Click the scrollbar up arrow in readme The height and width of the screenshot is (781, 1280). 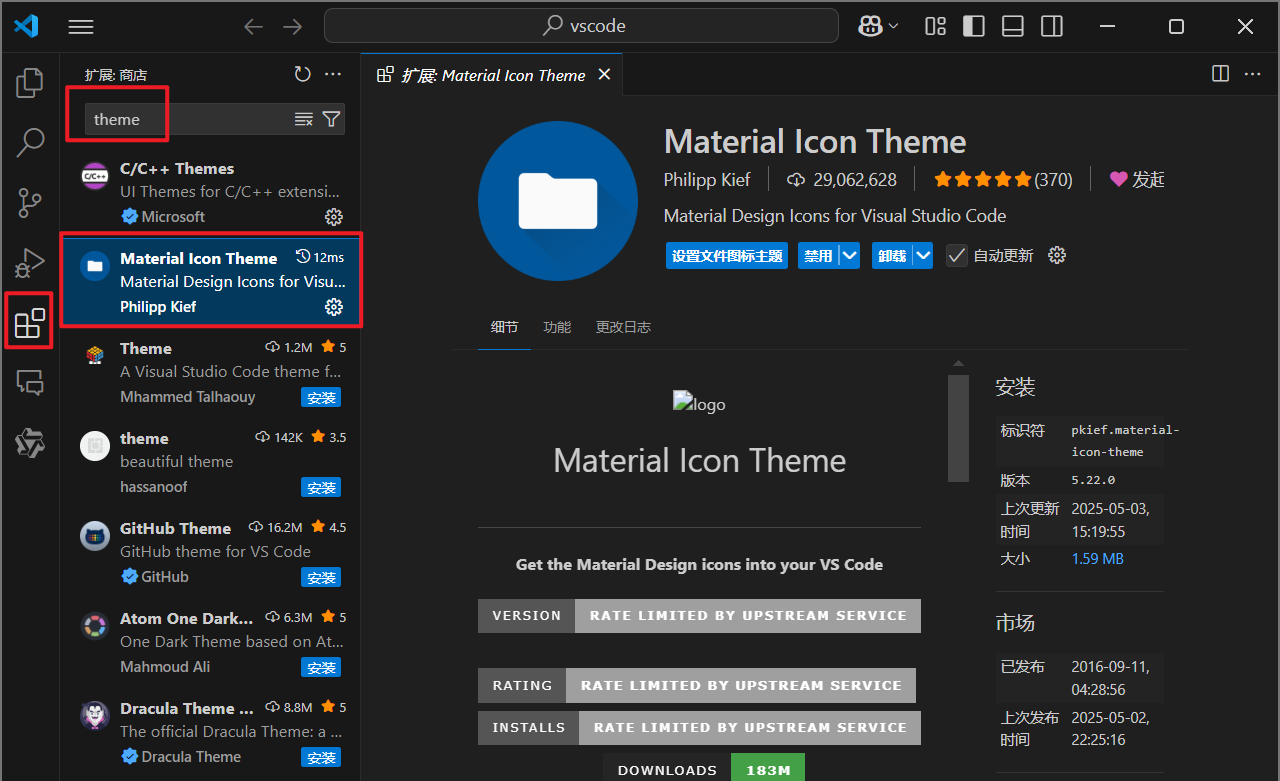(x=958, y=363)
